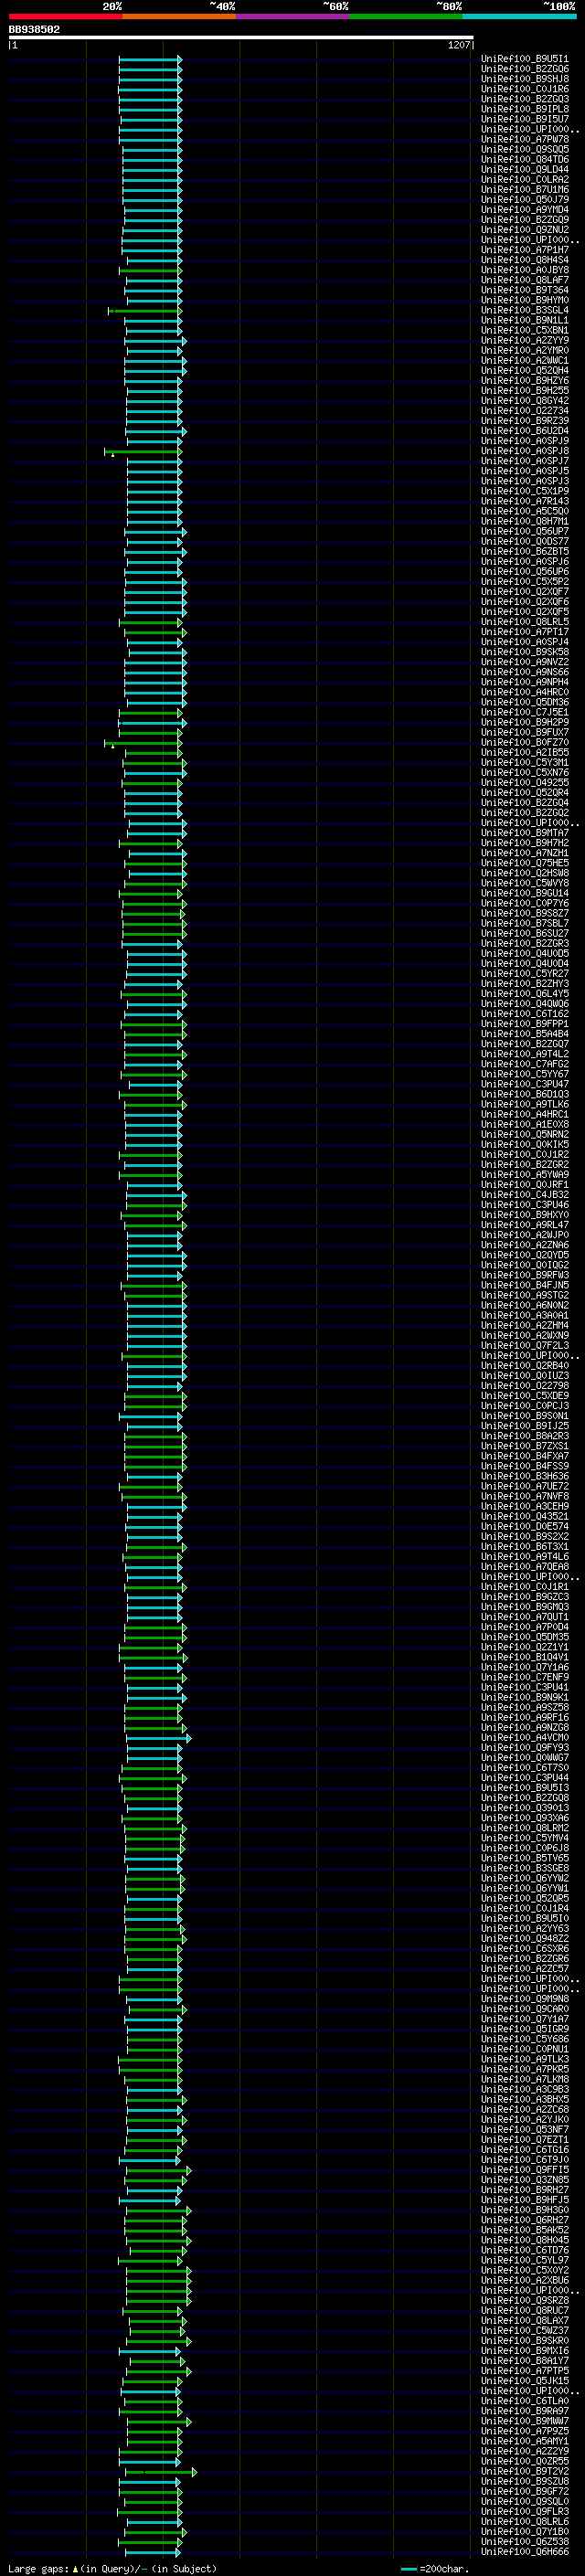Click the green alignment bar for UniRef100_B3SGL4
Image resolution: width=585 pixels, height=2576 pixels.
coord(145,310)
